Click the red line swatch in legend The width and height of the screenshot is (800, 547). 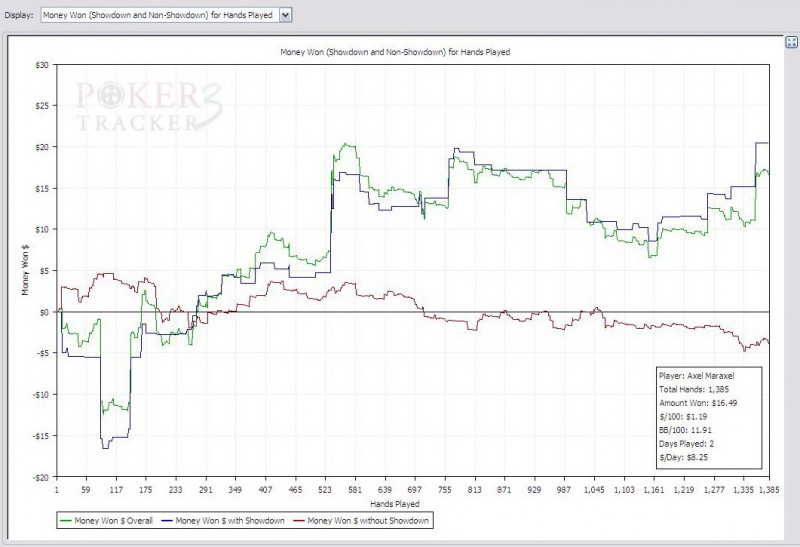(x=299, y=521)
